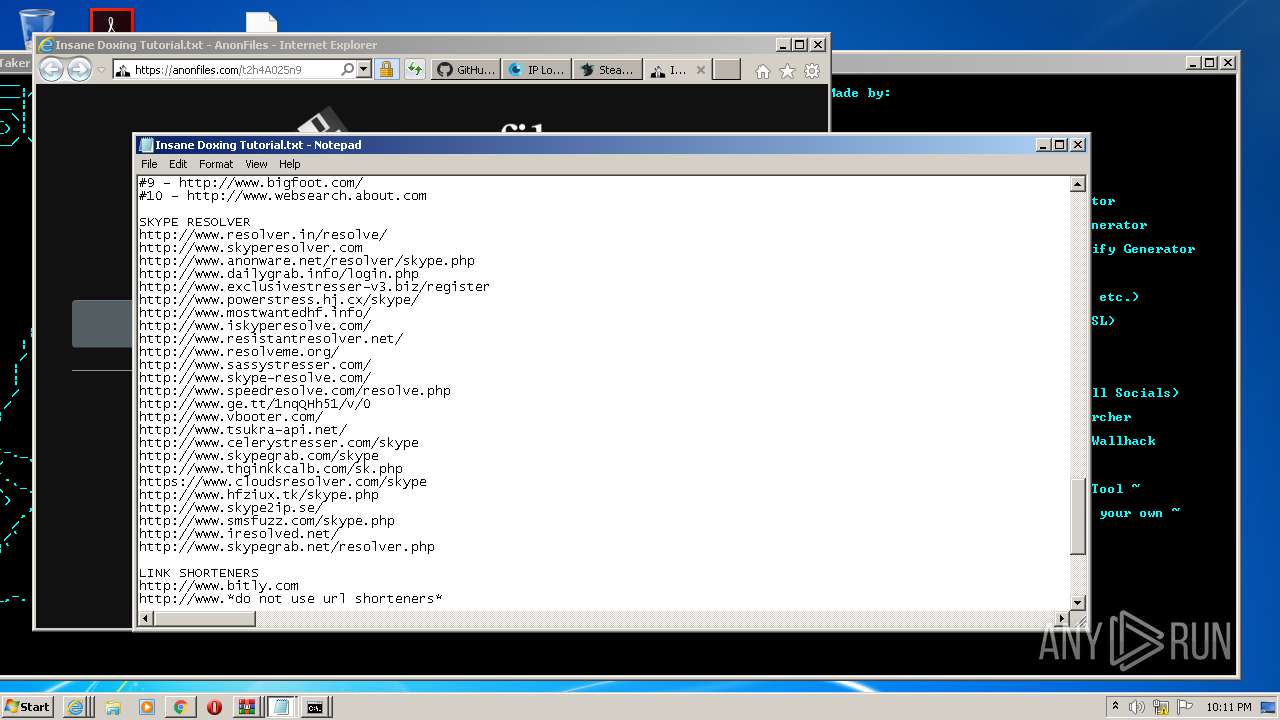This screenshot has height=720, width=1280.
Task: Click the 'do not use url shorteners' line
Action: click(x=291, y=599)
